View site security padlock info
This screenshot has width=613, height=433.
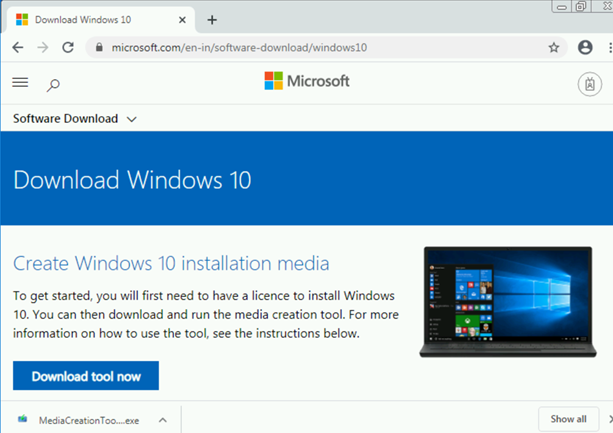pyautogui.click(x=99, y=48)
